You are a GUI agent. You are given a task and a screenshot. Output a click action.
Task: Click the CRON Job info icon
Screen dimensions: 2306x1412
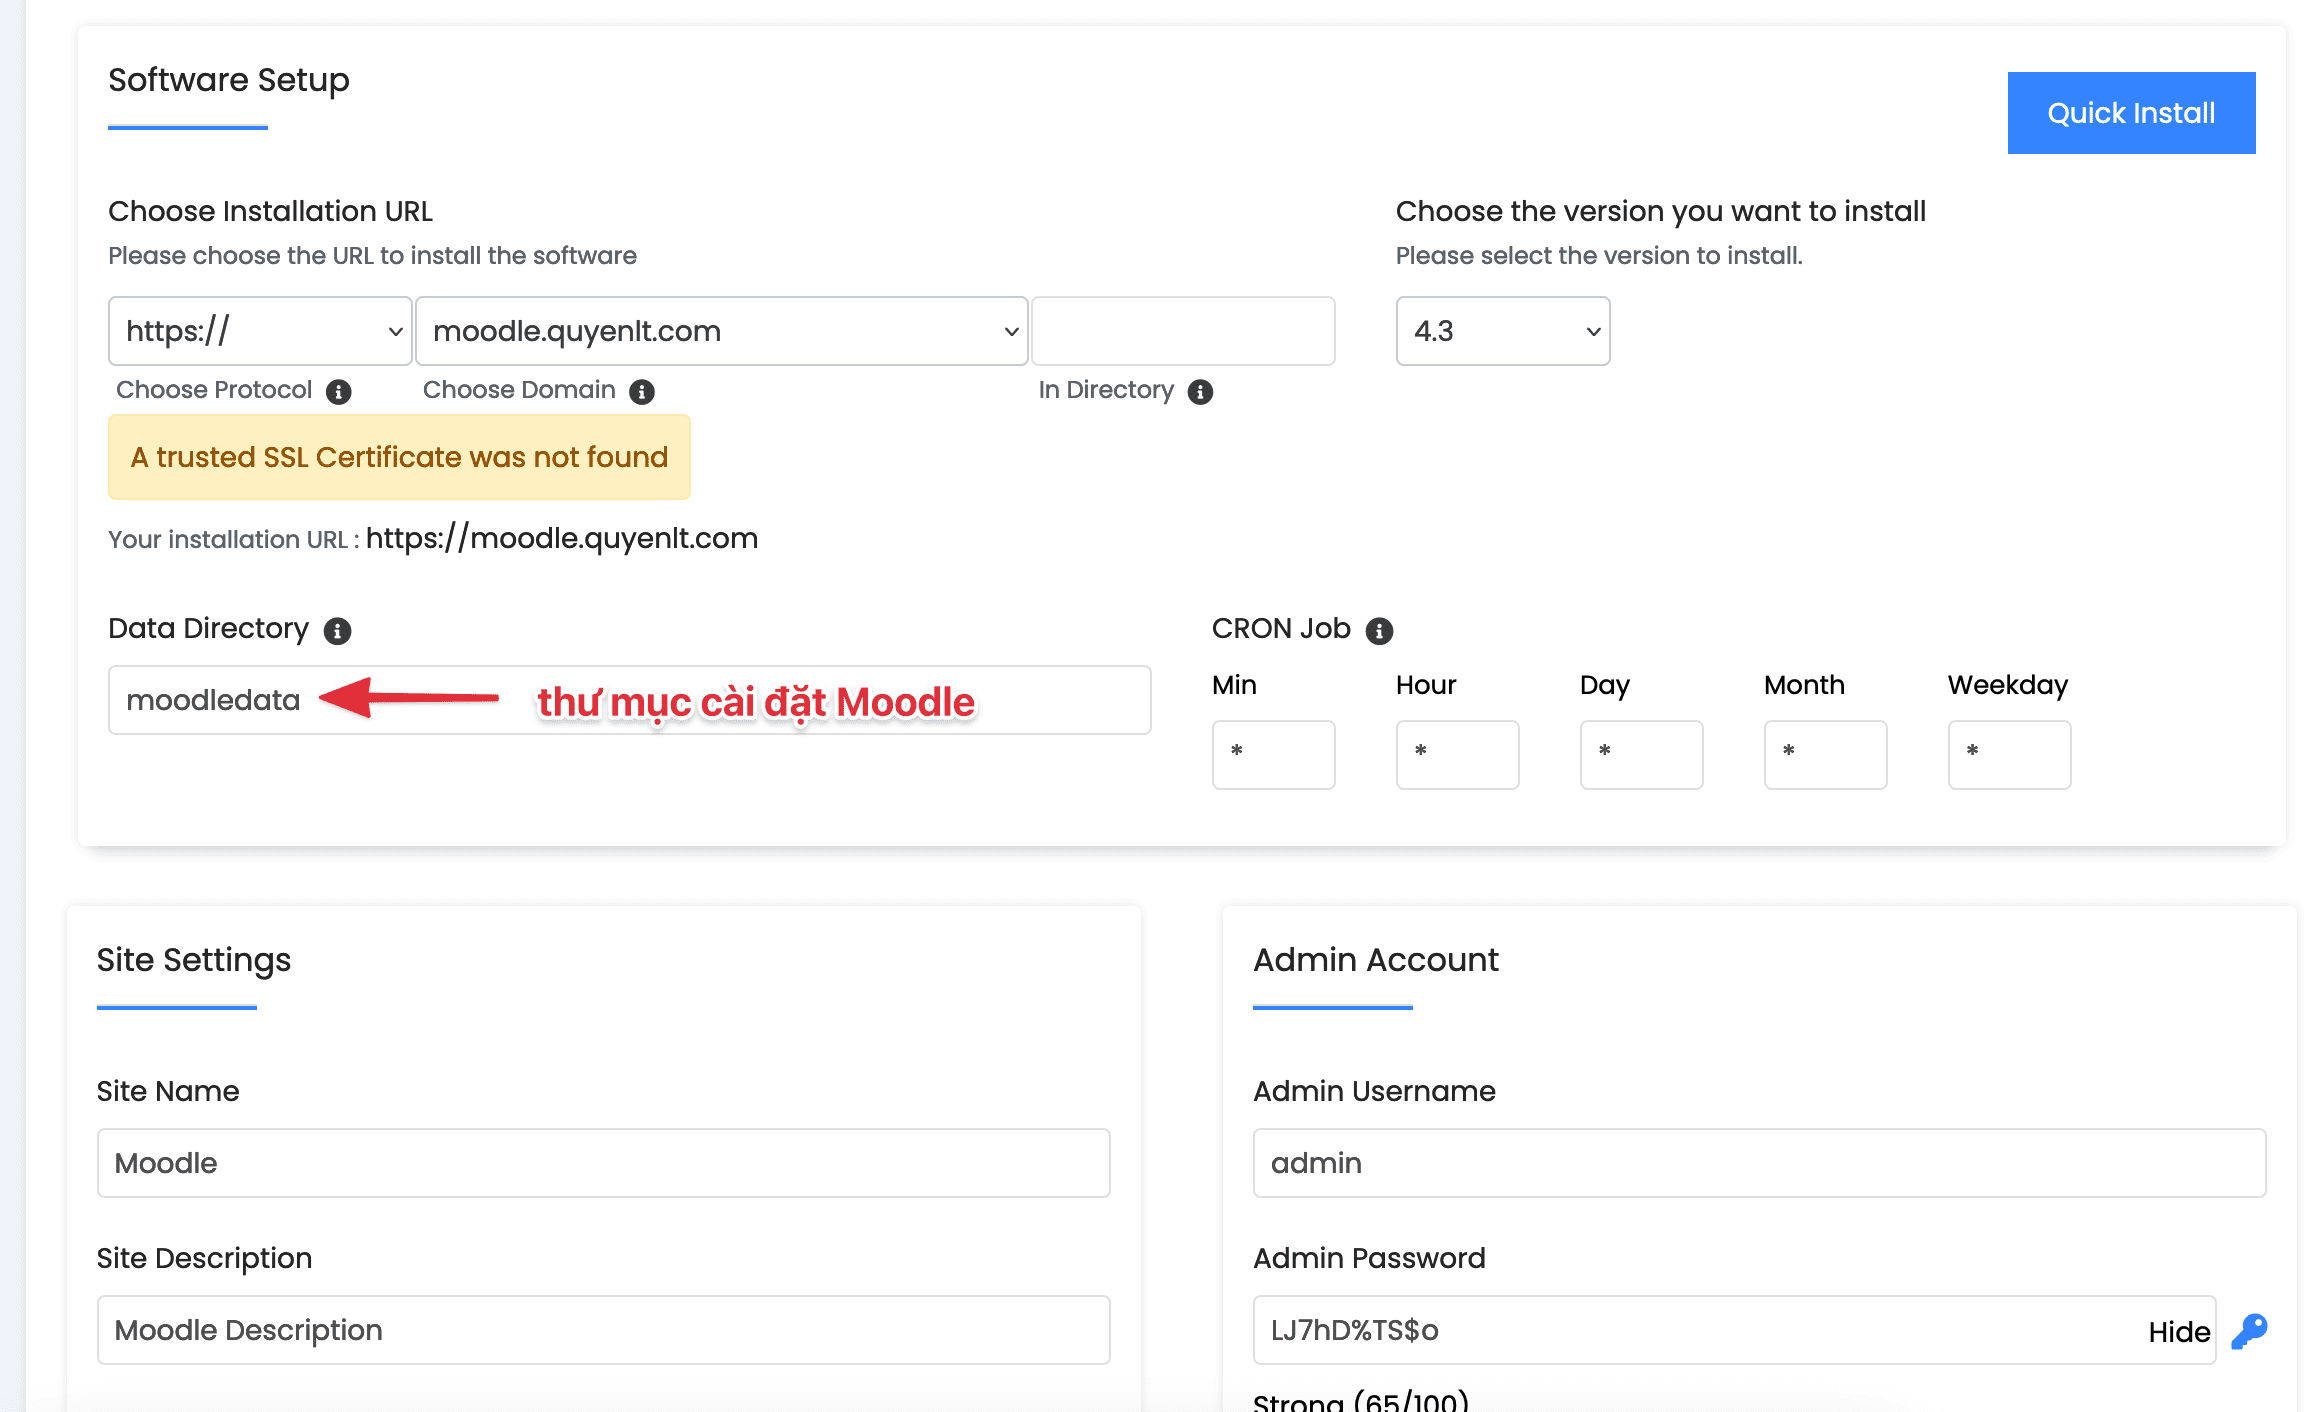click(x=1379, y=631)
